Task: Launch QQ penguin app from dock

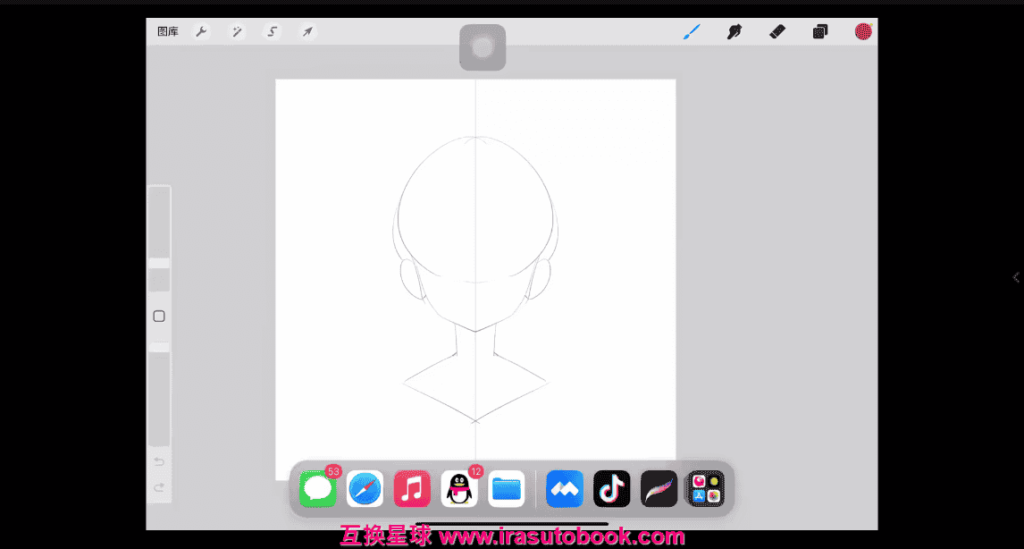Action: point(459,489)
